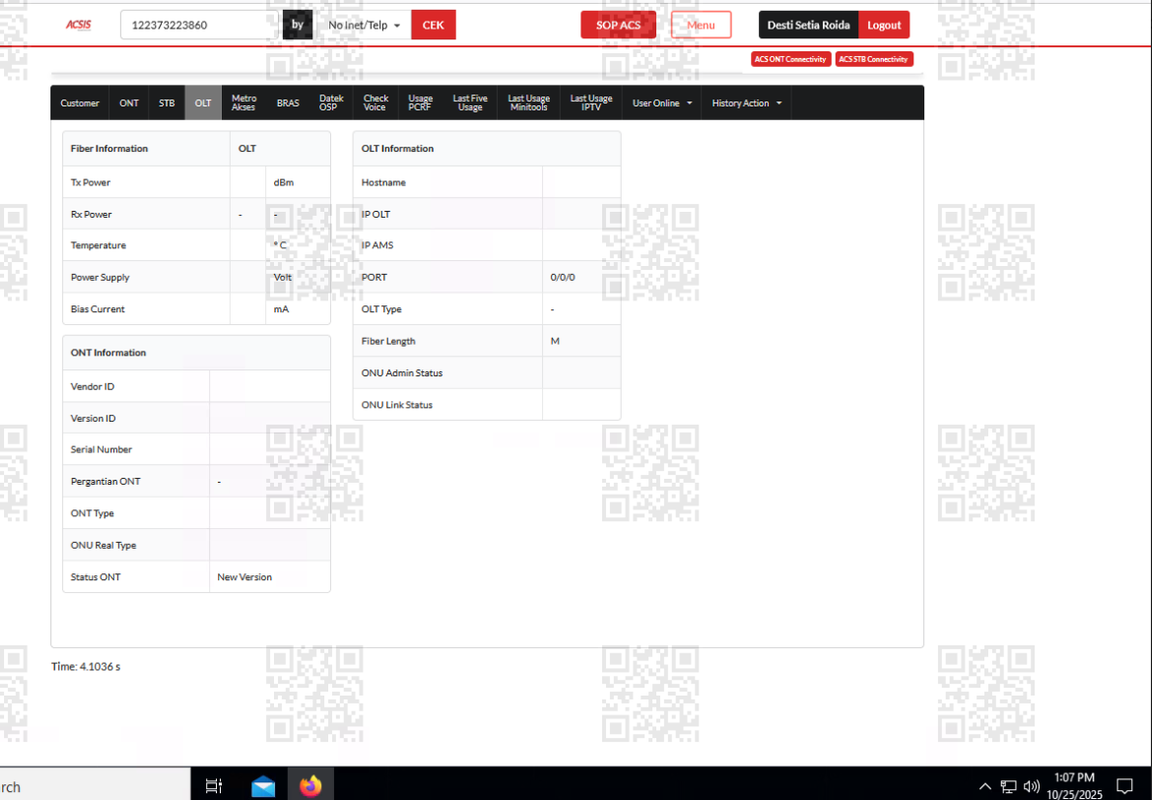Open the Last Usage IPTV tab
1152x800 pixels.
[591, 103]
